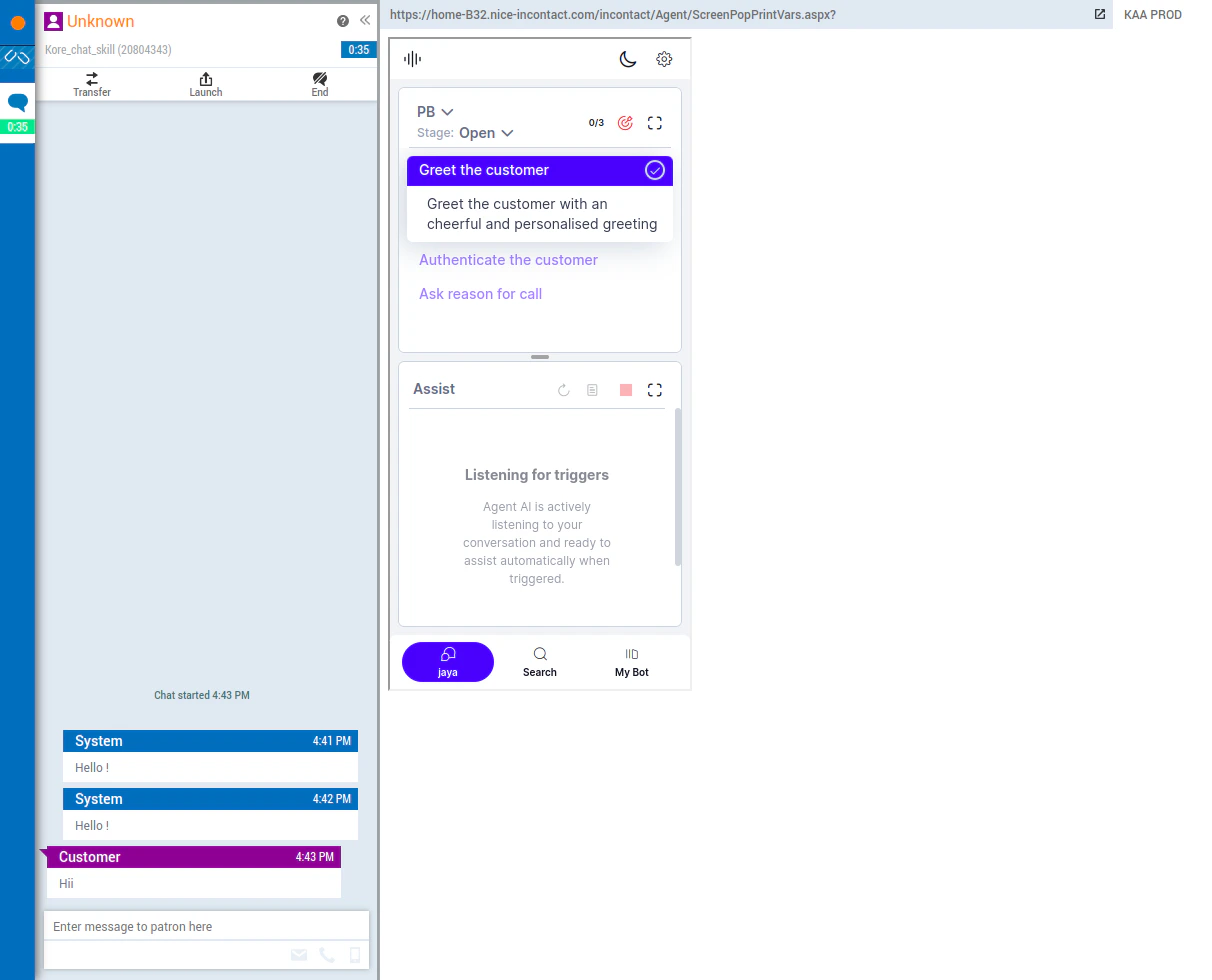Select the 'Ask reason for call' step
Viewport: 1212px width, 980px height.
tap(480, 294)
